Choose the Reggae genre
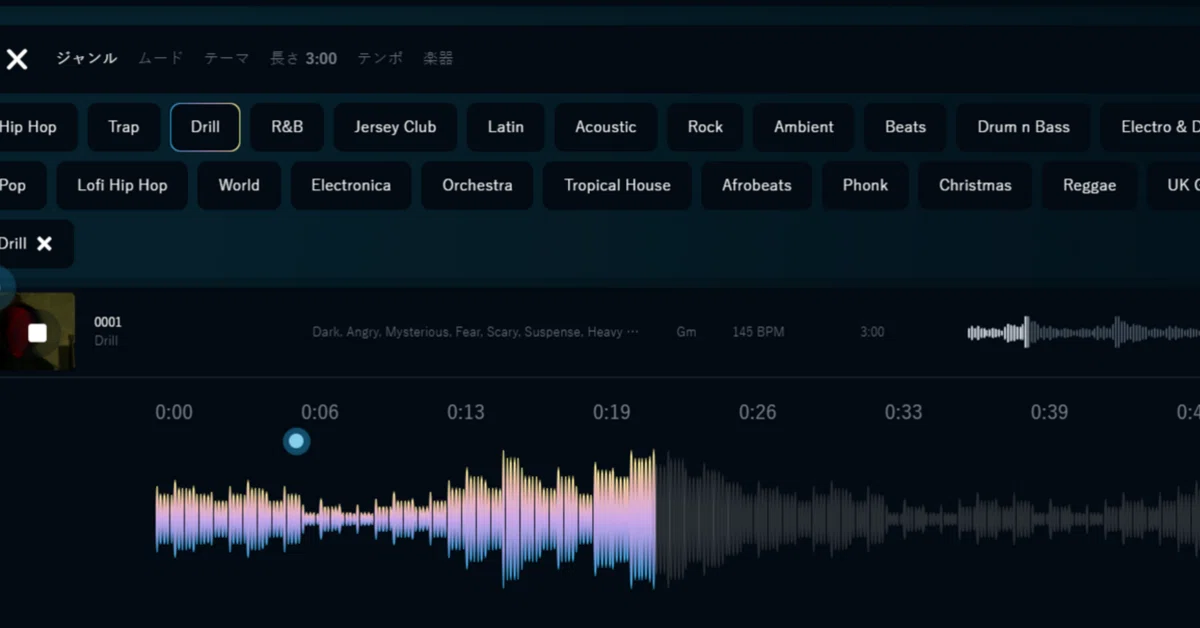The image size is (1200, 628). (1089, 185)
